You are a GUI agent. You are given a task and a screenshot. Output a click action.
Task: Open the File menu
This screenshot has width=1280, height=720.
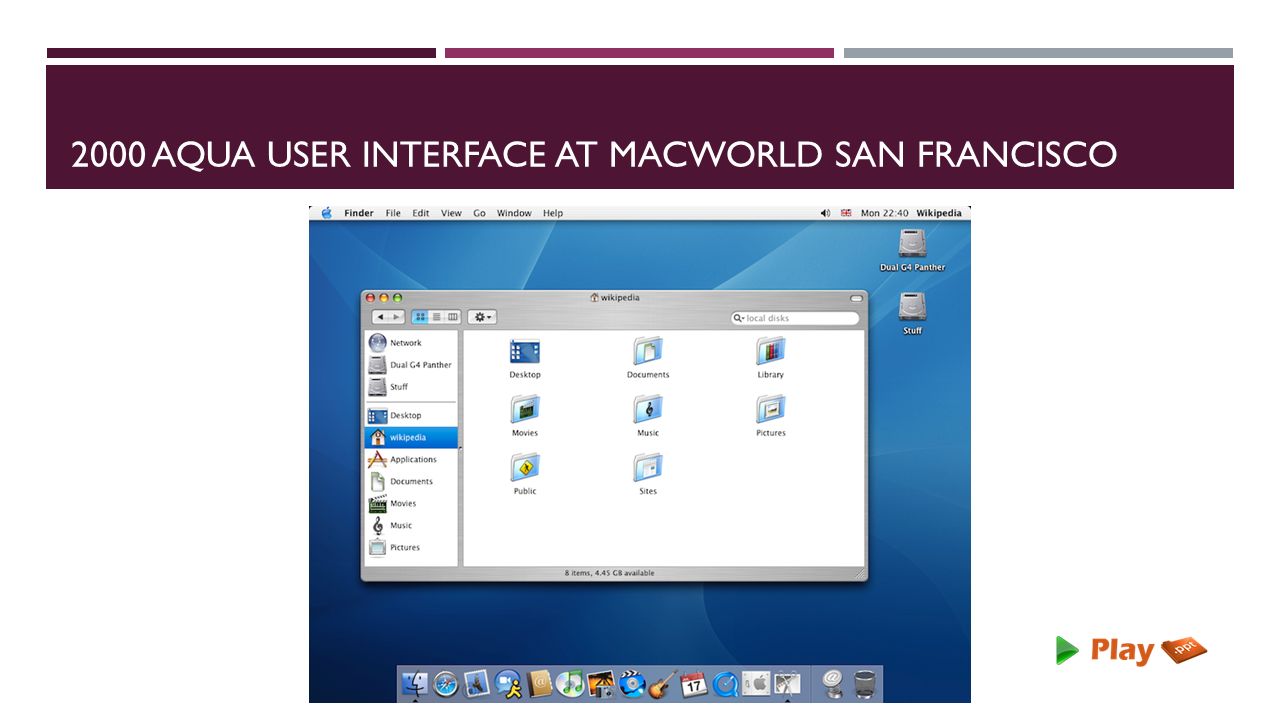pos(393,213)
